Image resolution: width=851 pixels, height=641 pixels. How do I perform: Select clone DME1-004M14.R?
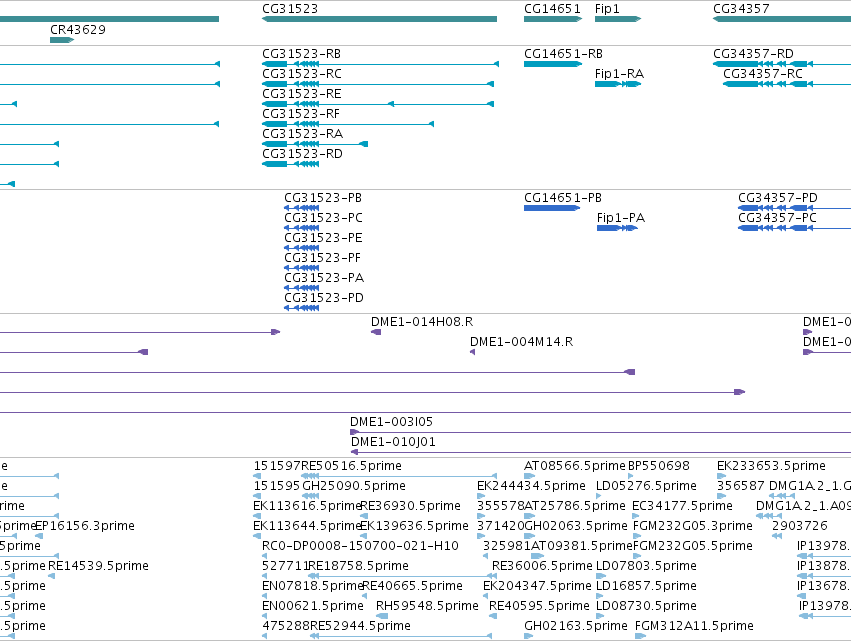521,342
